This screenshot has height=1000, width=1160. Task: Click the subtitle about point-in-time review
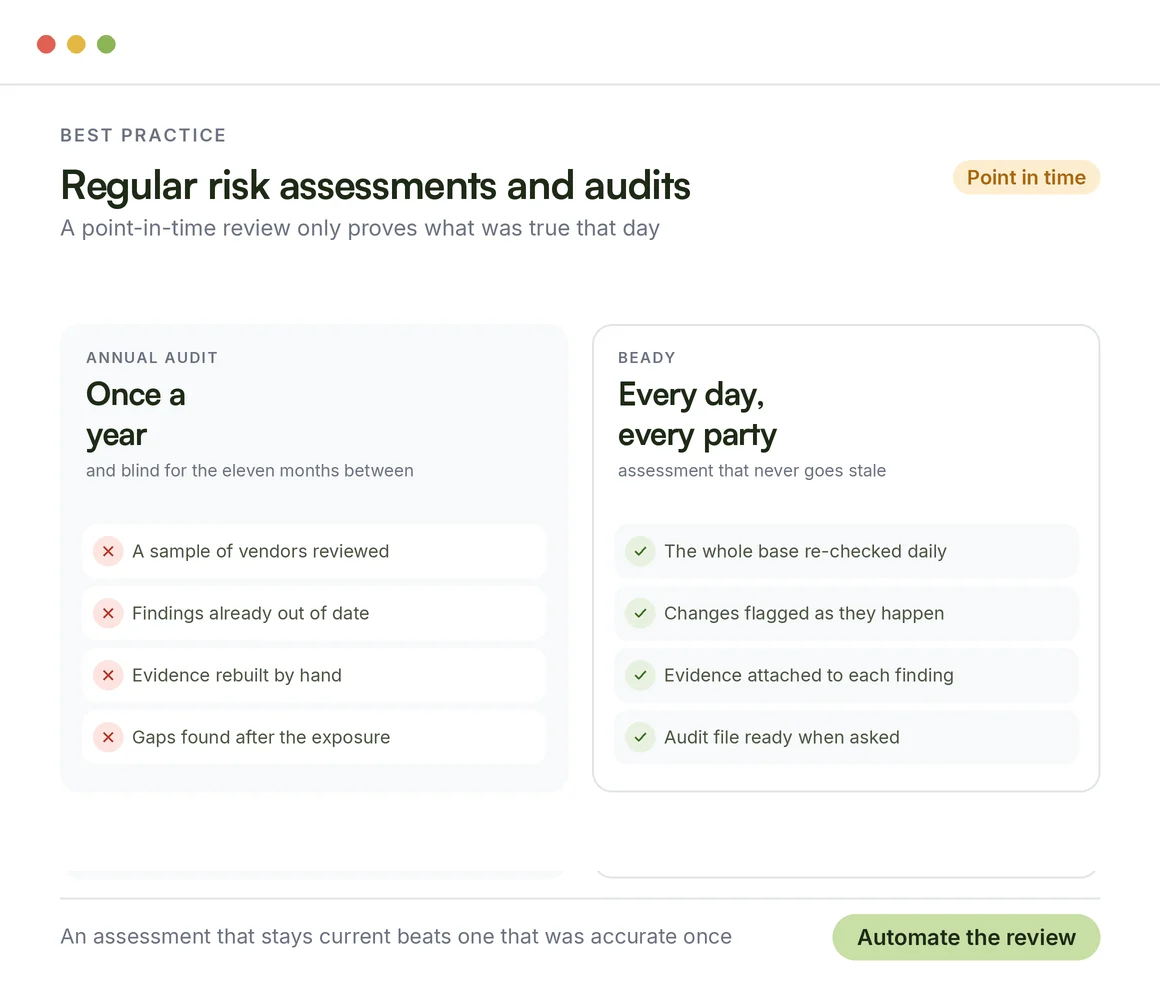click(x=360, y=228)
